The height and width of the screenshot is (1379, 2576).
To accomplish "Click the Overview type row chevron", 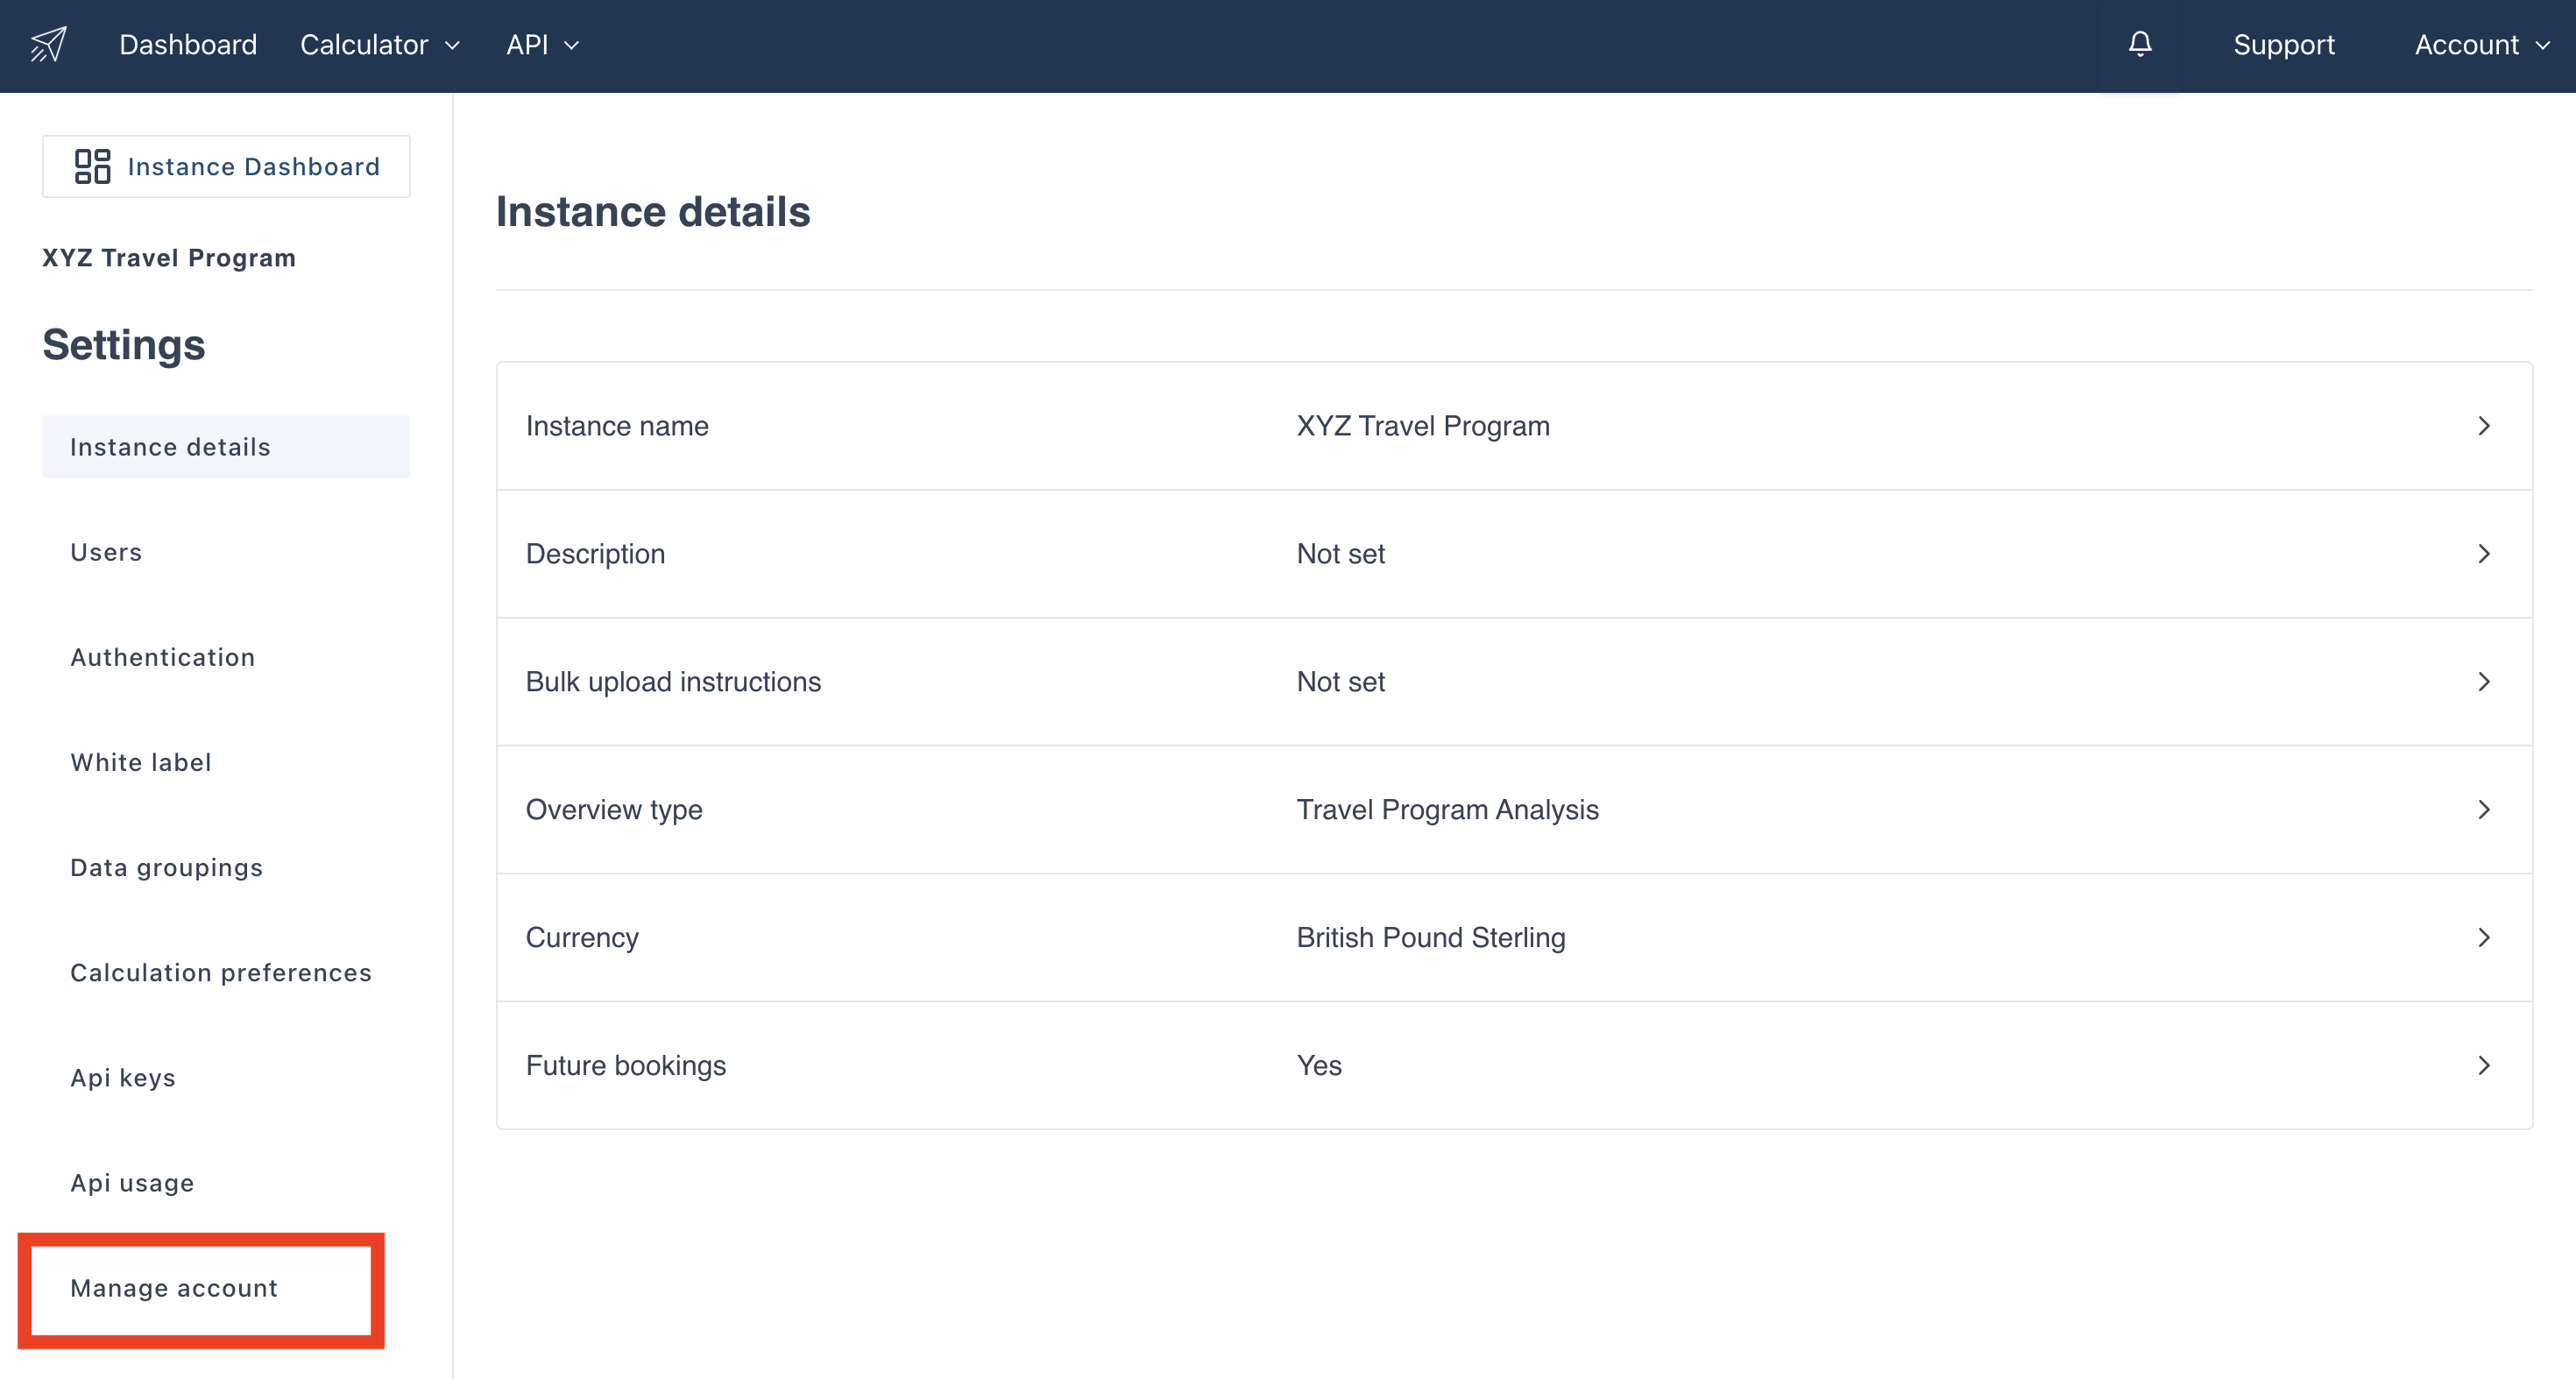I will coord(2484,810).
